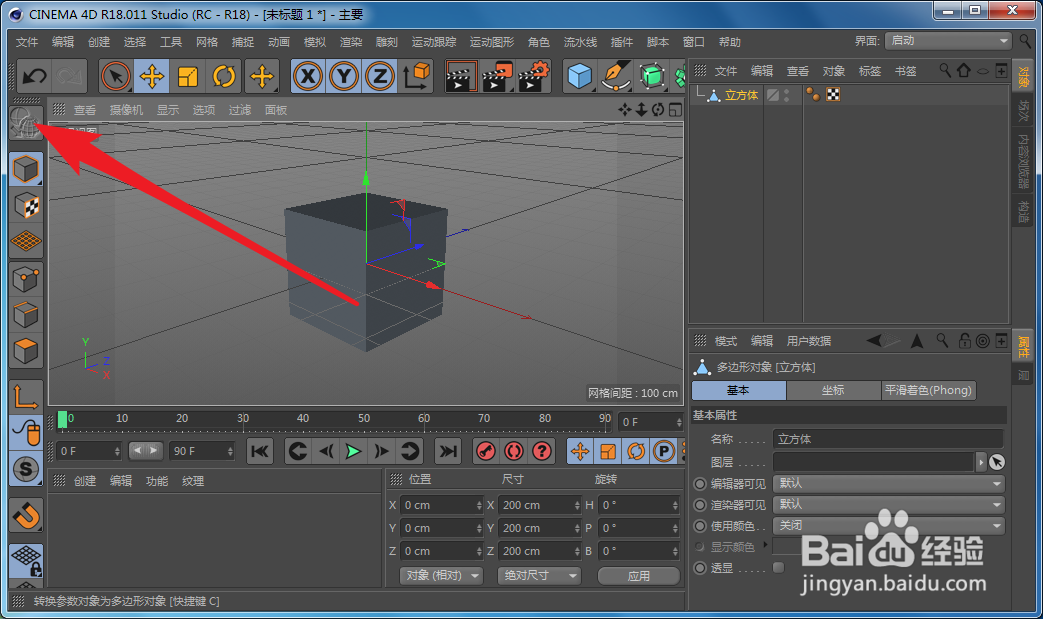Screen dimensions: 1043x619
Task: Switch to the 基本 tab
Action: click(738, 390)
